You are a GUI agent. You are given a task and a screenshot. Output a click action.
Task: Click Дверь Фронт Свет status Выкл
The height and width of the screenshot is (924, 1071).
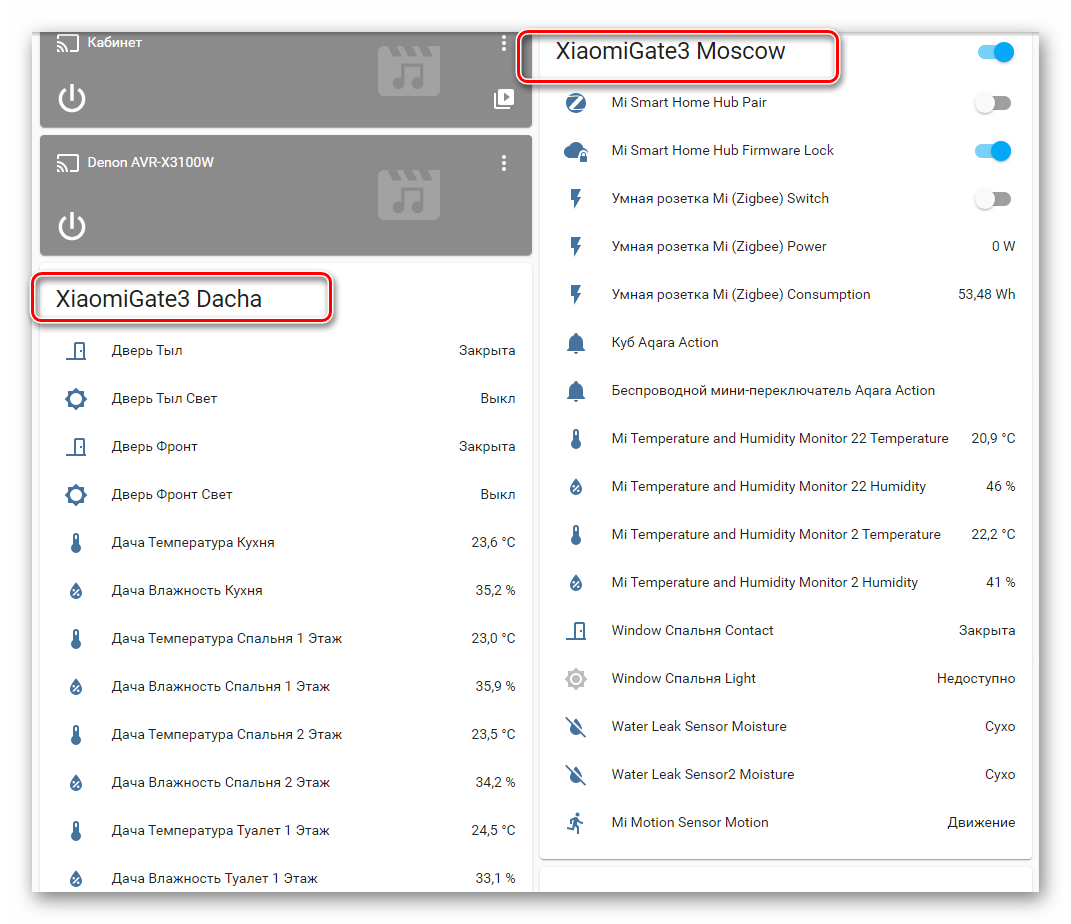(x=497, y=495)
